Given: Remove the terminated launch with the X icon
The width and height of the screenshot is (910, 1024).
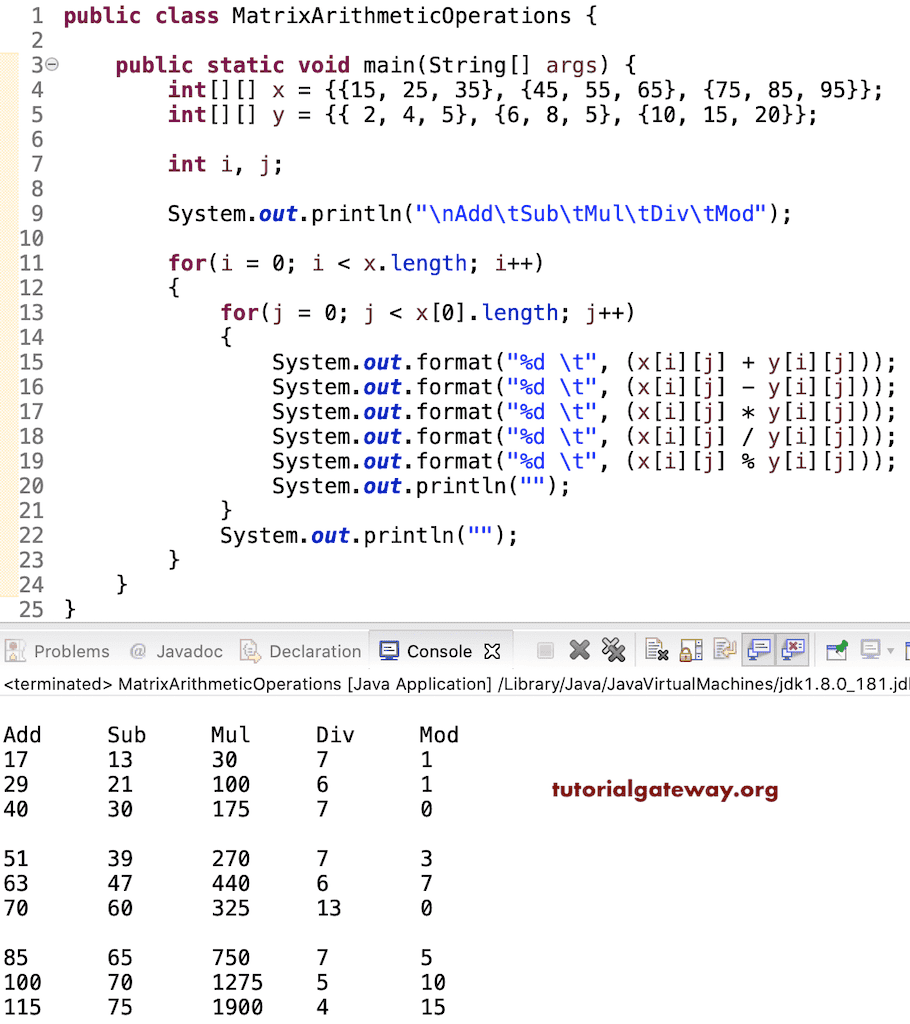Looking at the screenshot, I should 580,650.
